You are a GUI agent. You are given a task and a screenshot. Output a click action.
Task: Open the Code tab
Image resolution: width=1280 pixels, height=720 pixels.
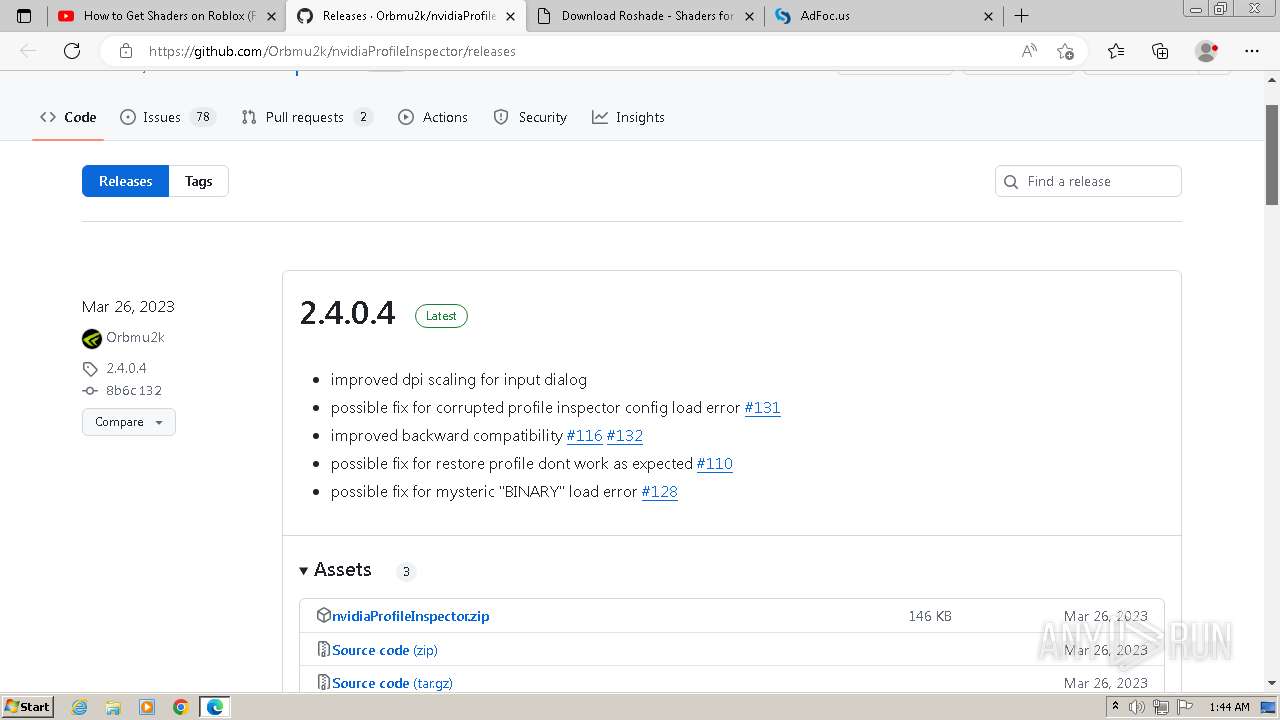coord(68,117)
